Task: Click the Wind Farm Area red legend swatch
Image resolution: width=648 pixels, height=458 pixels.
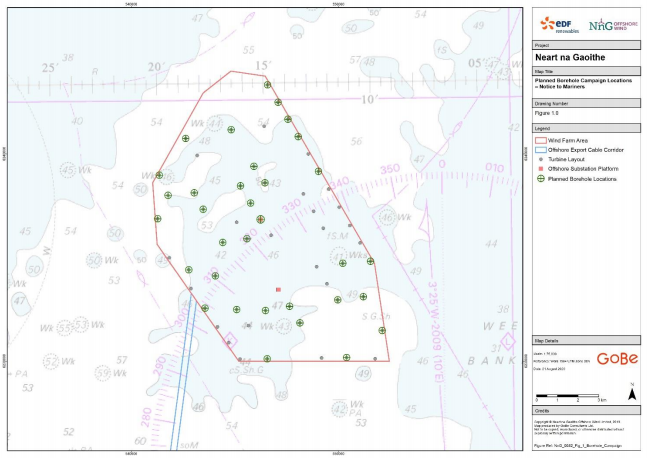Action: [540, 139]
